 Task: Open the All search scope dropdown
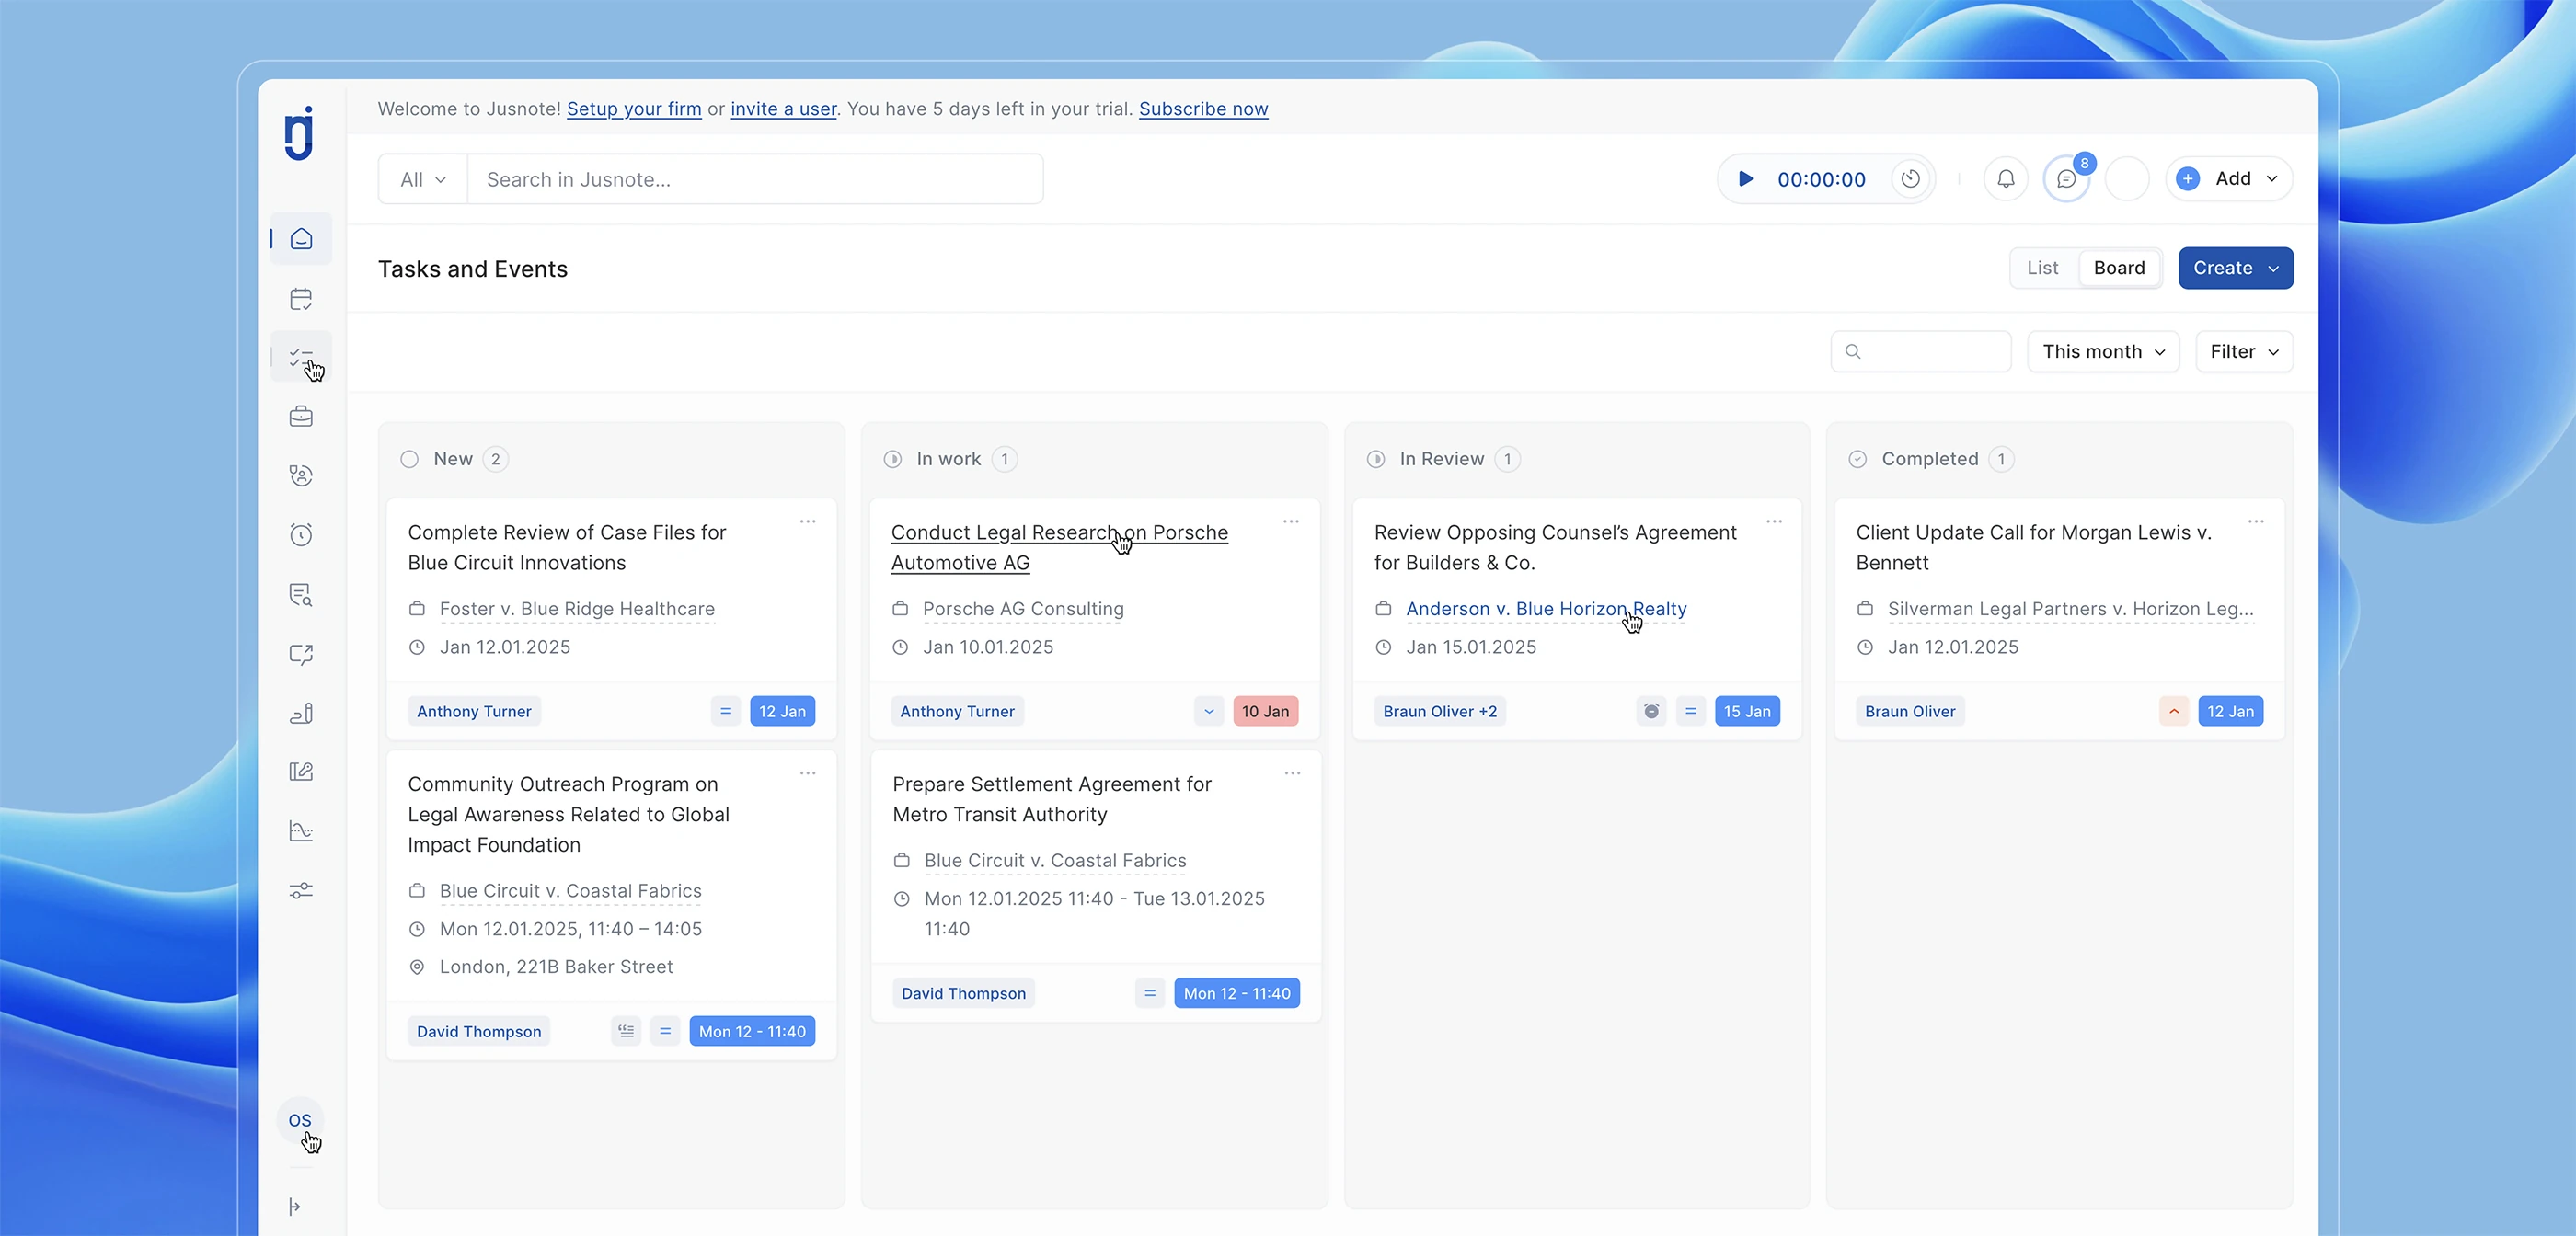coord(423,179)
